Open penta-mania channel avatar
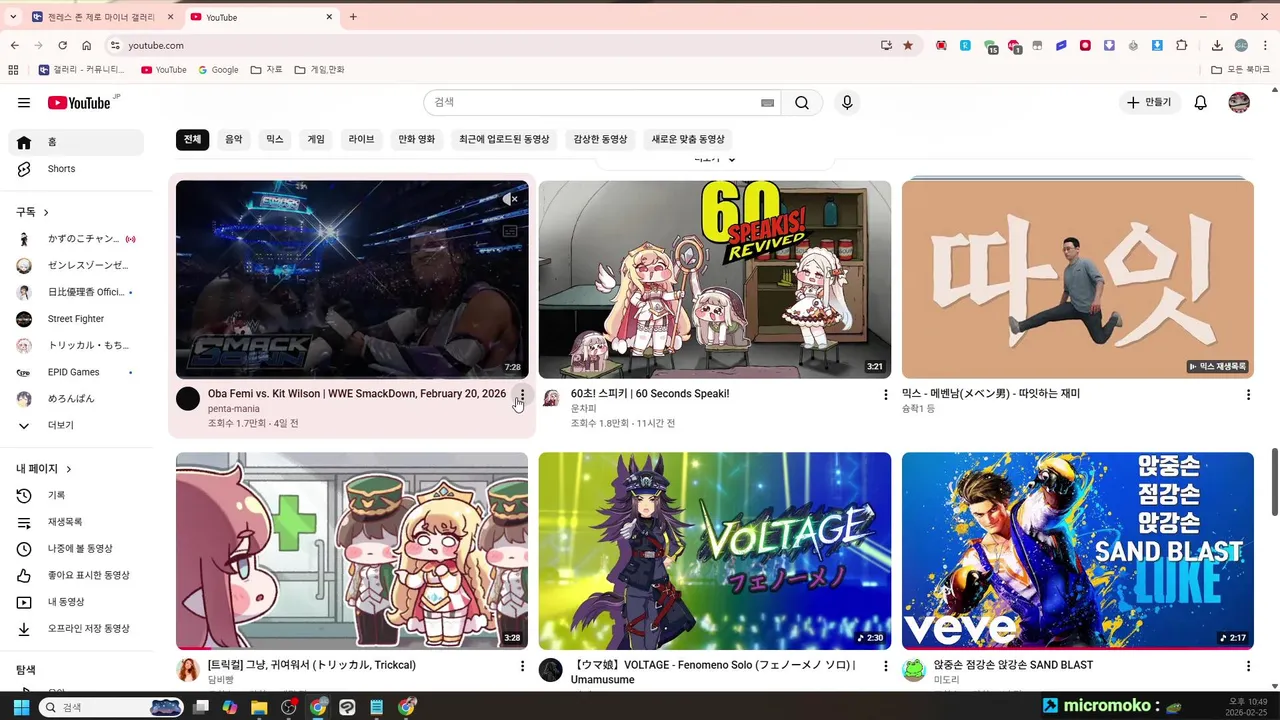1280x720 pixels. (x=188, y=399)
